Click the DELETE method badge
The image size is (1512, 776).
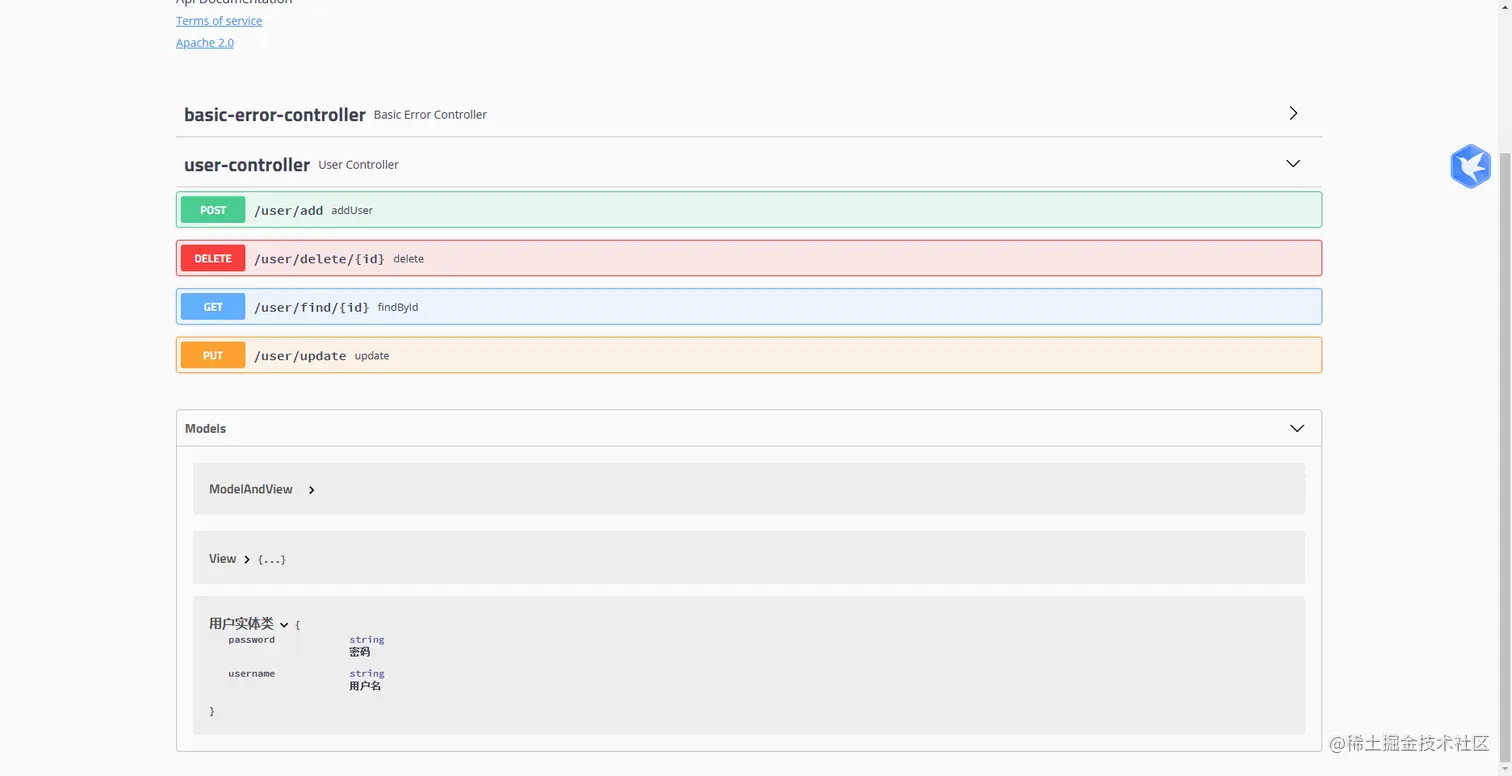pyautogui.click(x=213, y=258)
